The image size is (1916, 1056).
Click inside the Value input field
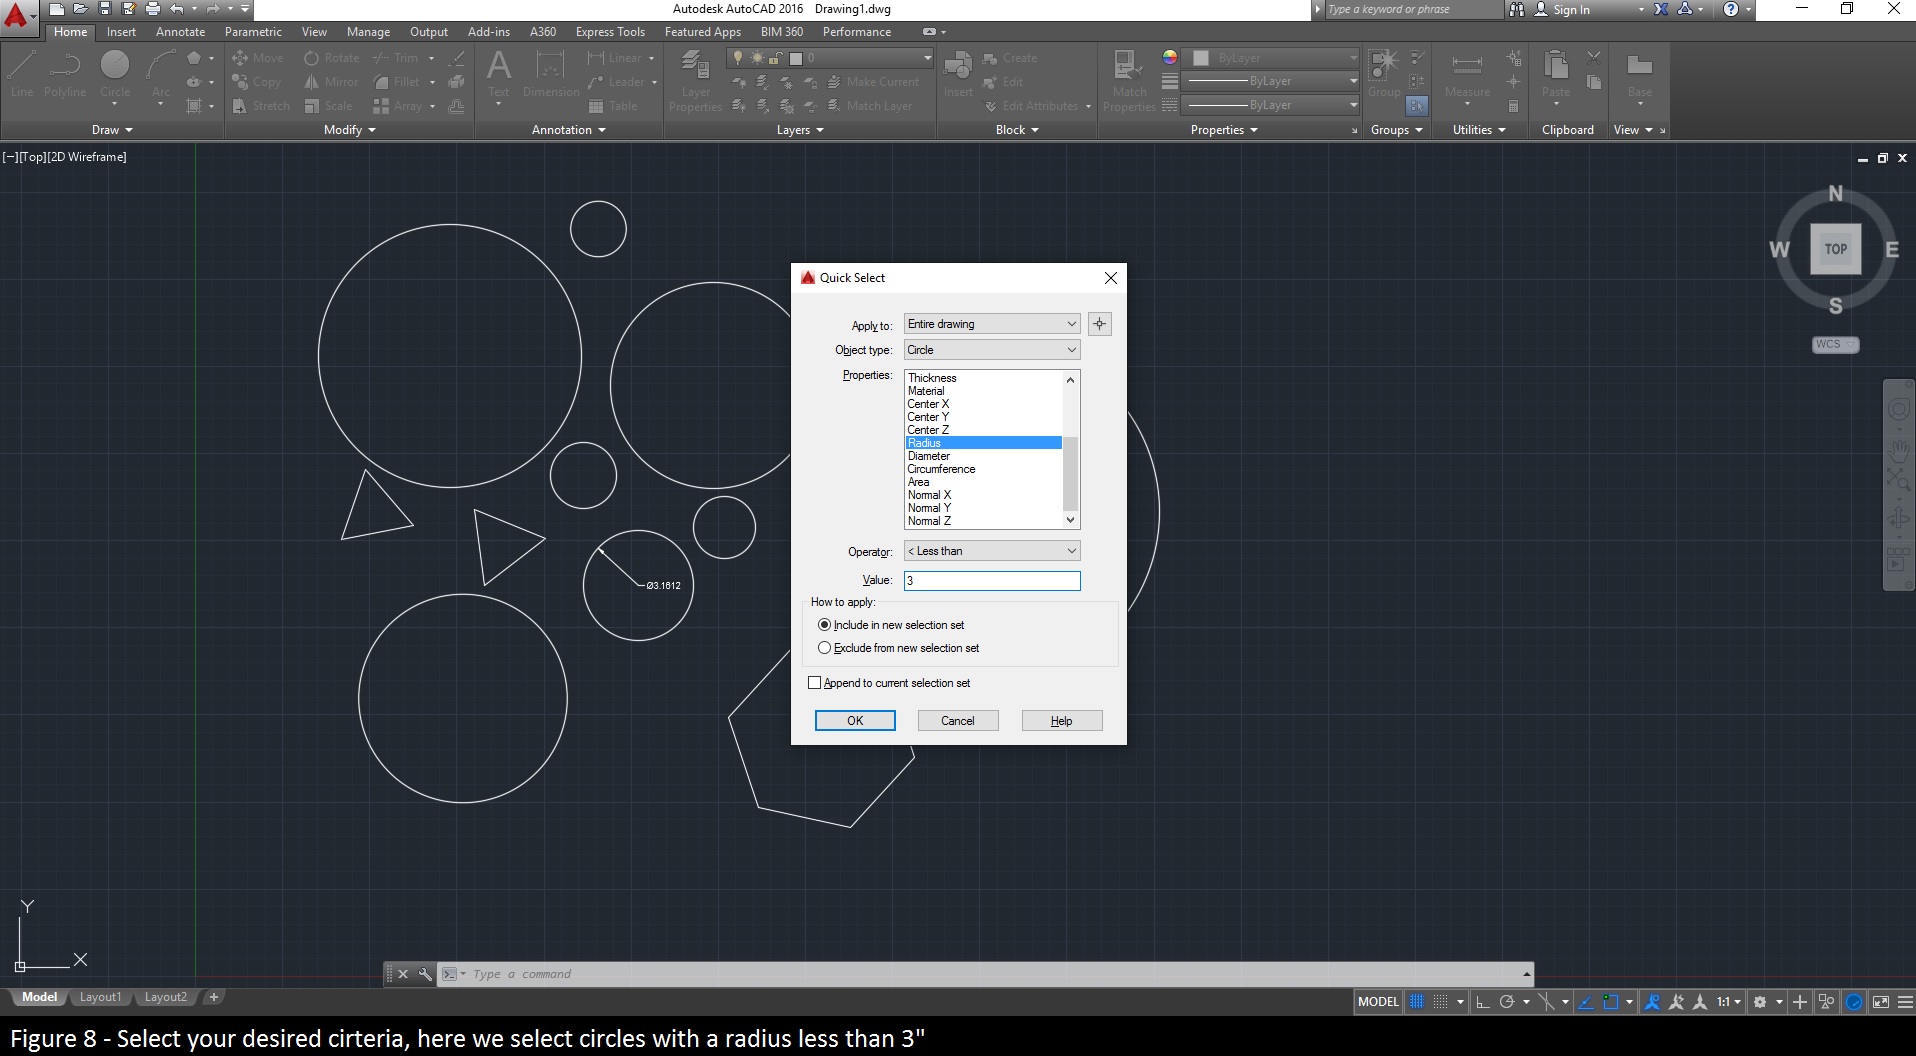point(991,580)
